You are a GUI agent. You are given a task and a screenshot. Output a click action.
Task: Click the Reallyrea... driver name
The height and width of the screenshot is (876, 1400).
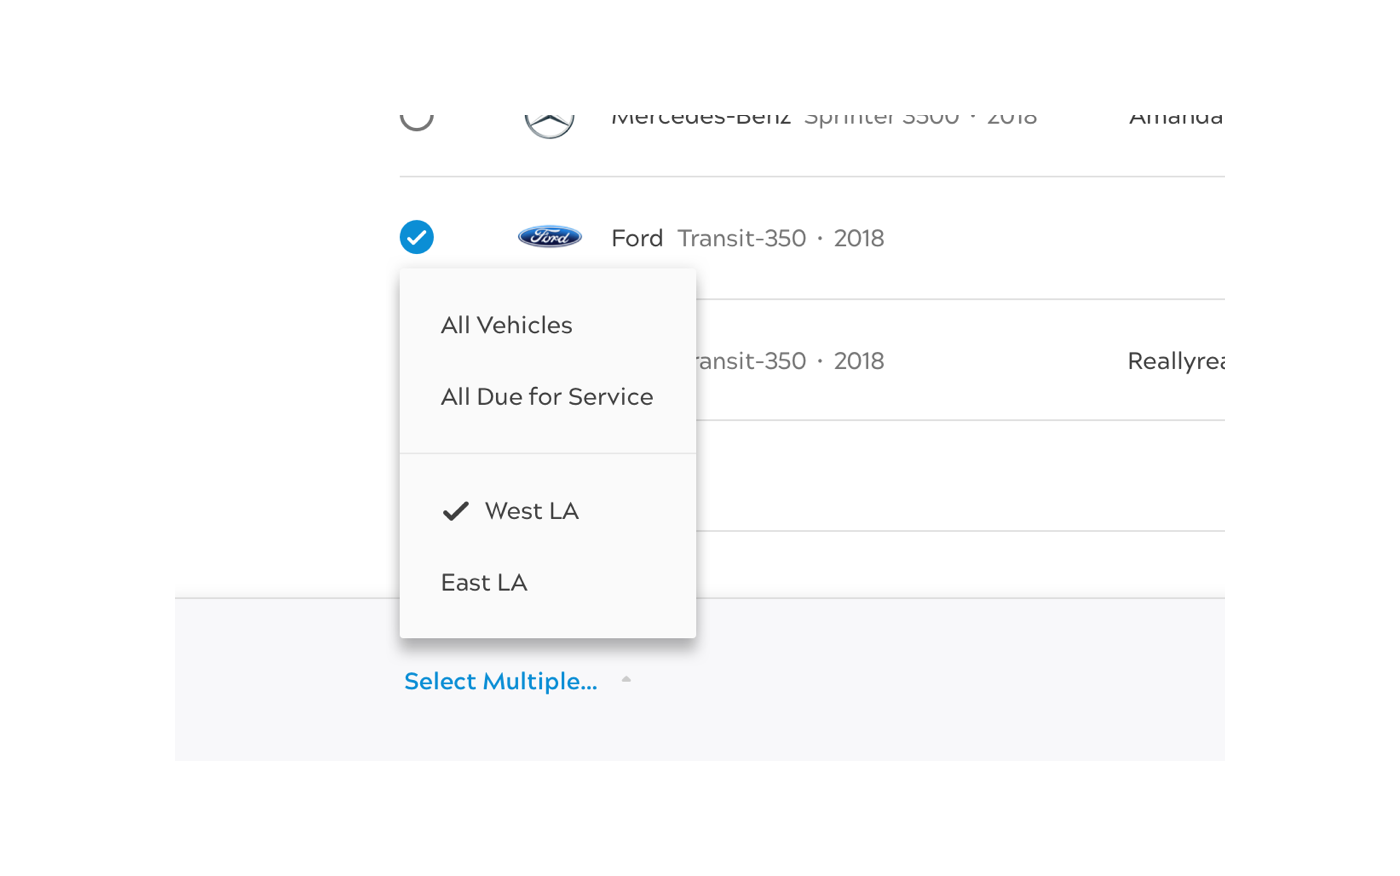(1175, 361)
